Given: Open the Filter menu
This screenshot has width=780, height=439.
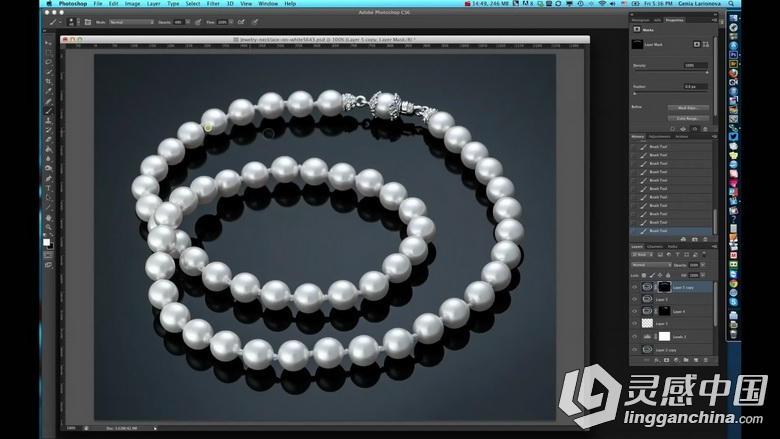Looking at the screenshot, I should [x=213, y=3].
